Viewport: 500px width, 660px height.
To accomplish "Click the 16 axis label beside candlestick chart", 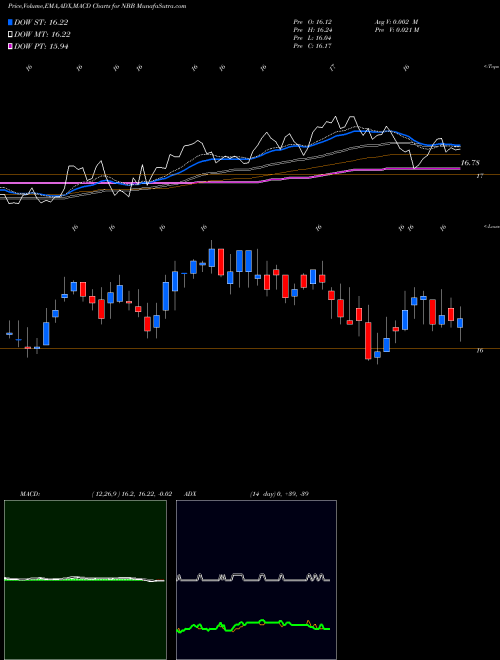I will click(x=479, y=350).
